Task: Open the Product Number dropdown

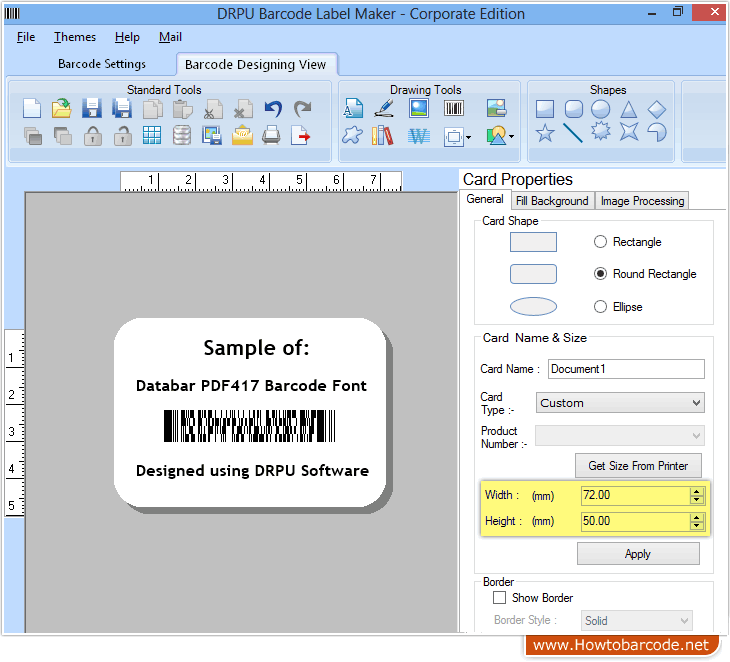Action: (620, 436)
